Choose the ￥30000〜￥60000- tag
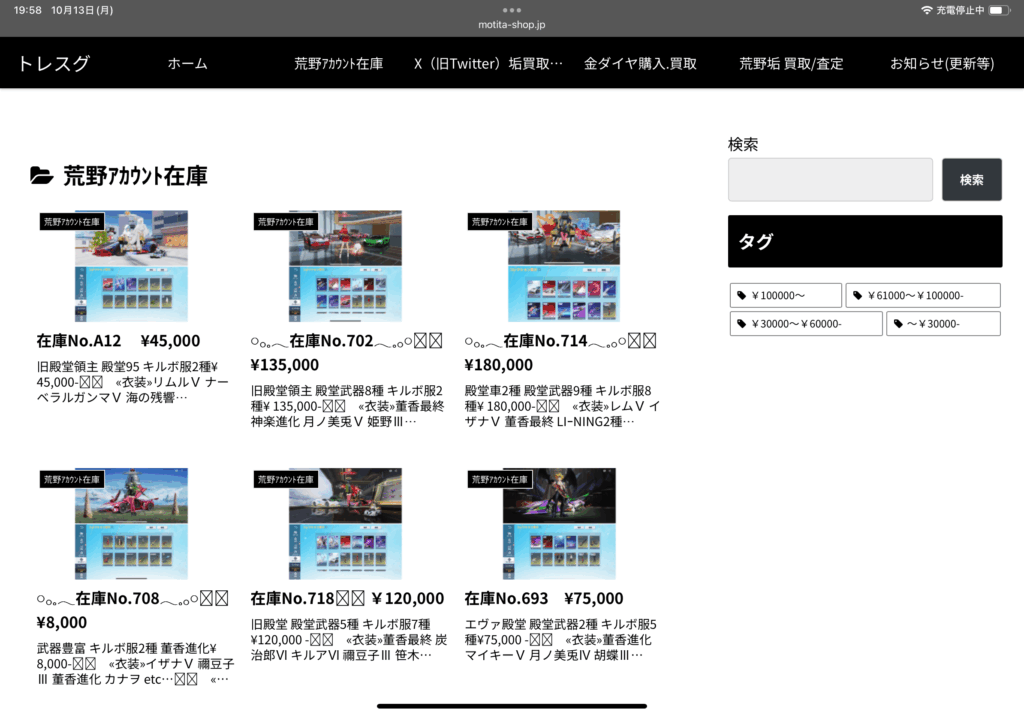Viewport: 1024px width, 715px height. pyautogui.click(x=806, y=324)
